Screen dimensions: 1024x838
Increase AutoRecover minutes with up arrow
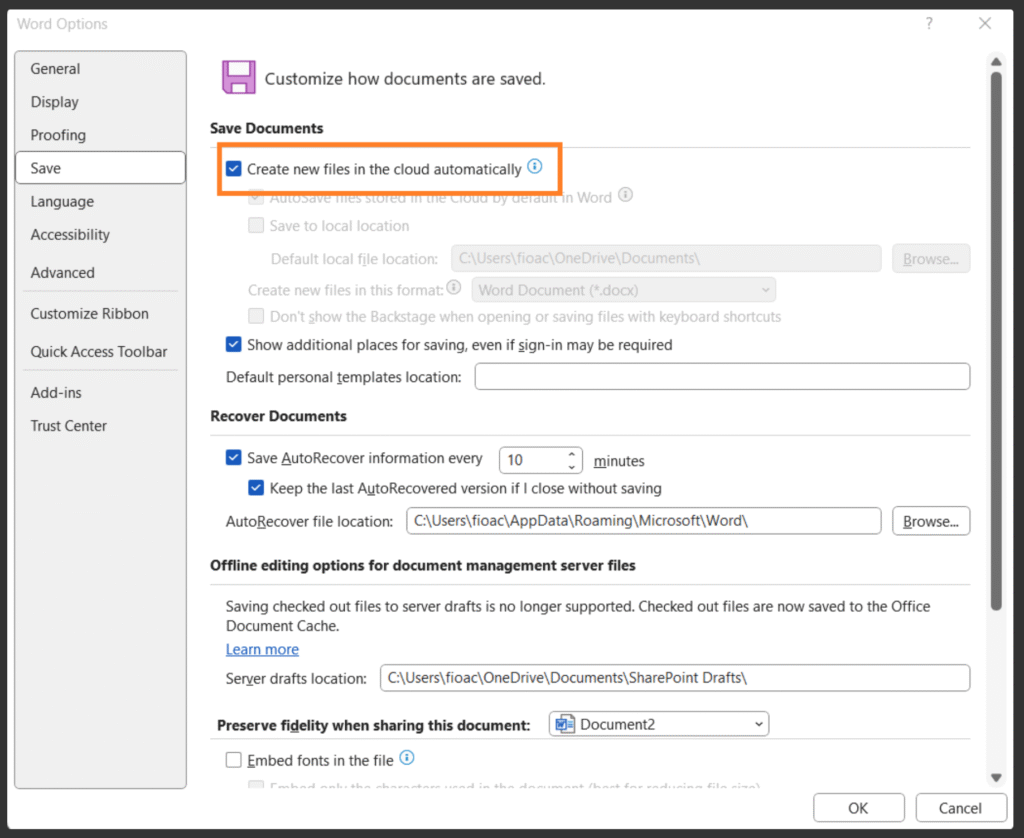coord(572,453)
